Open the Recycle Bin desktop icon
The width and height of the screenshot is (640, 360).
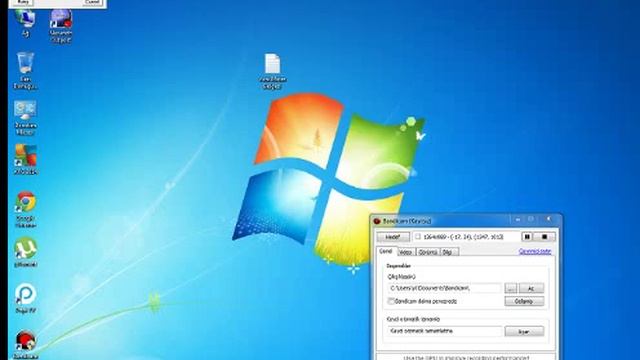(x=25, y=70)
